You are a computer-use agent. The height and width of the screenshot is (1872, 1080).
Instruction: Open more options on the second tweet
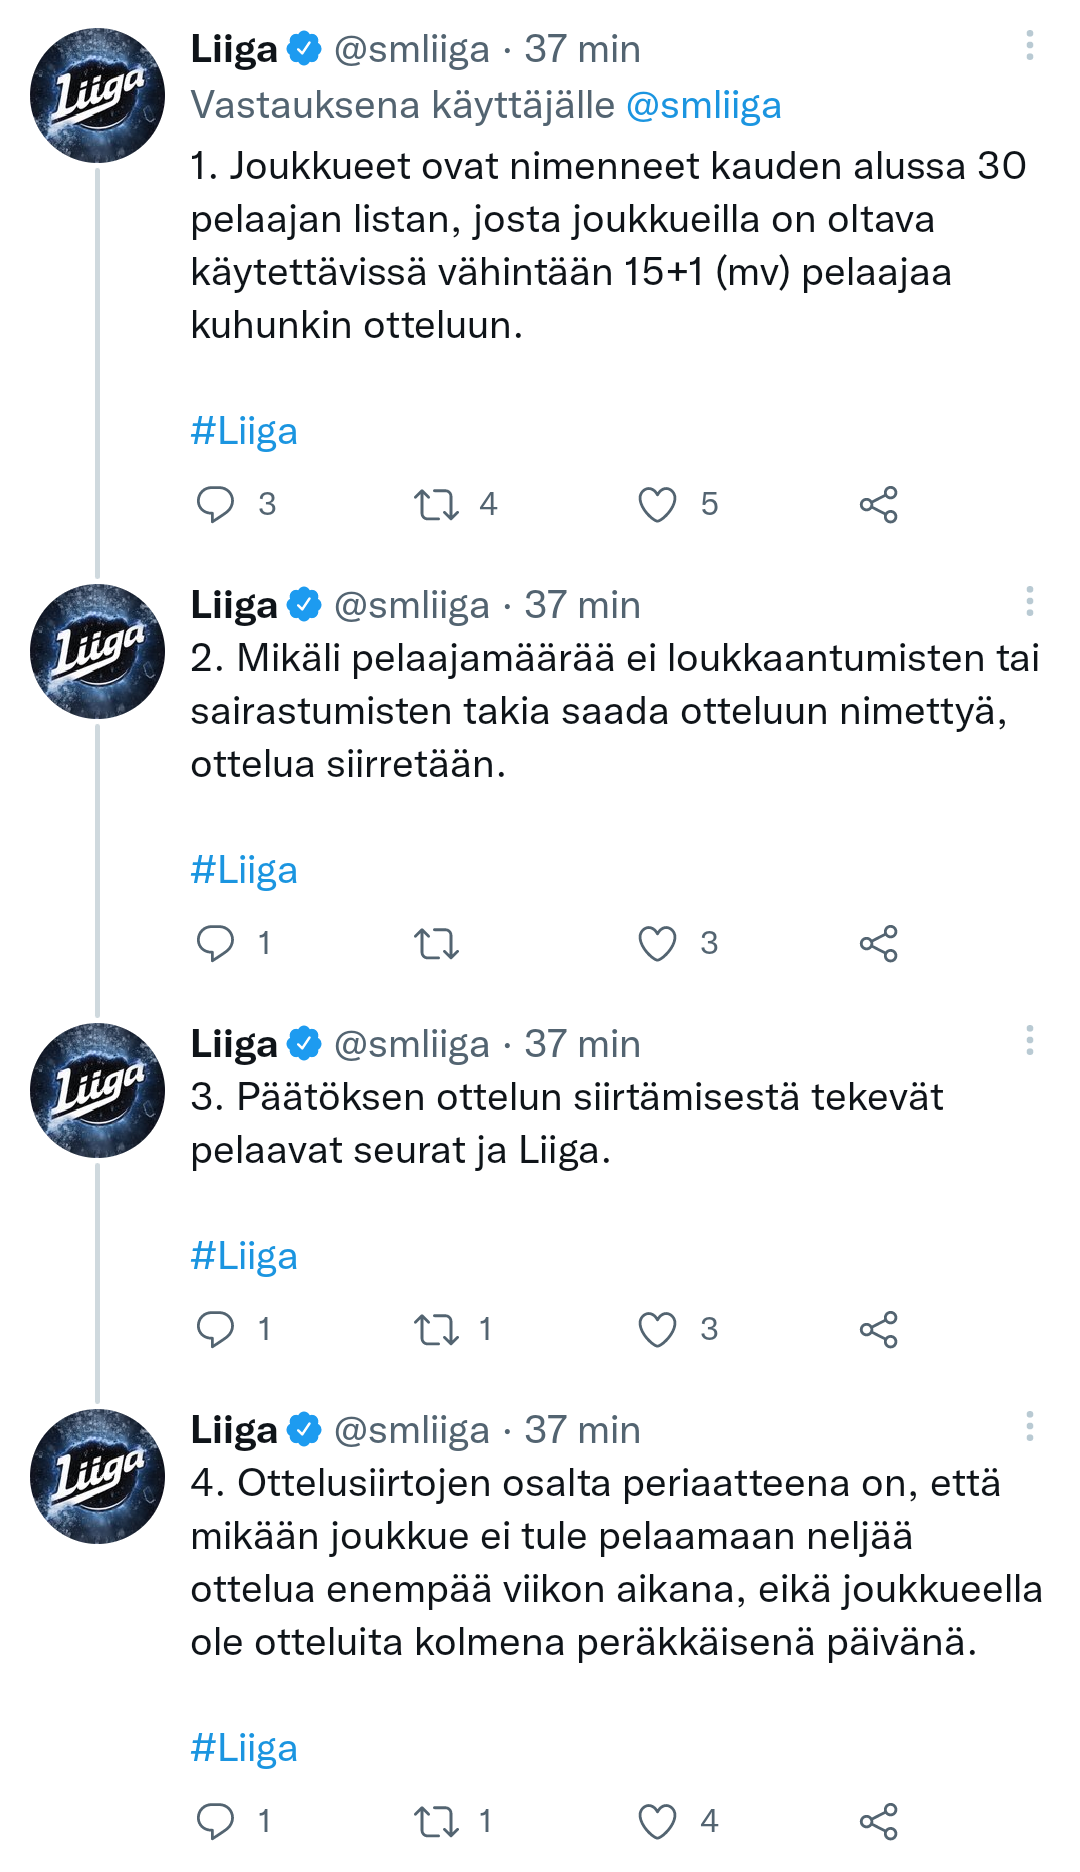[x=1029, y=602]
